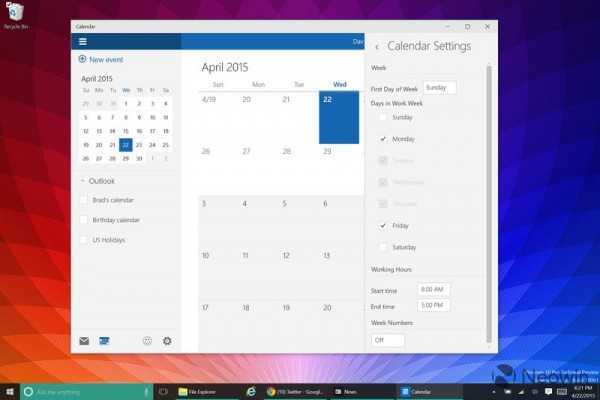Toggle the Tuesday work week checkbox

point(383,160)
